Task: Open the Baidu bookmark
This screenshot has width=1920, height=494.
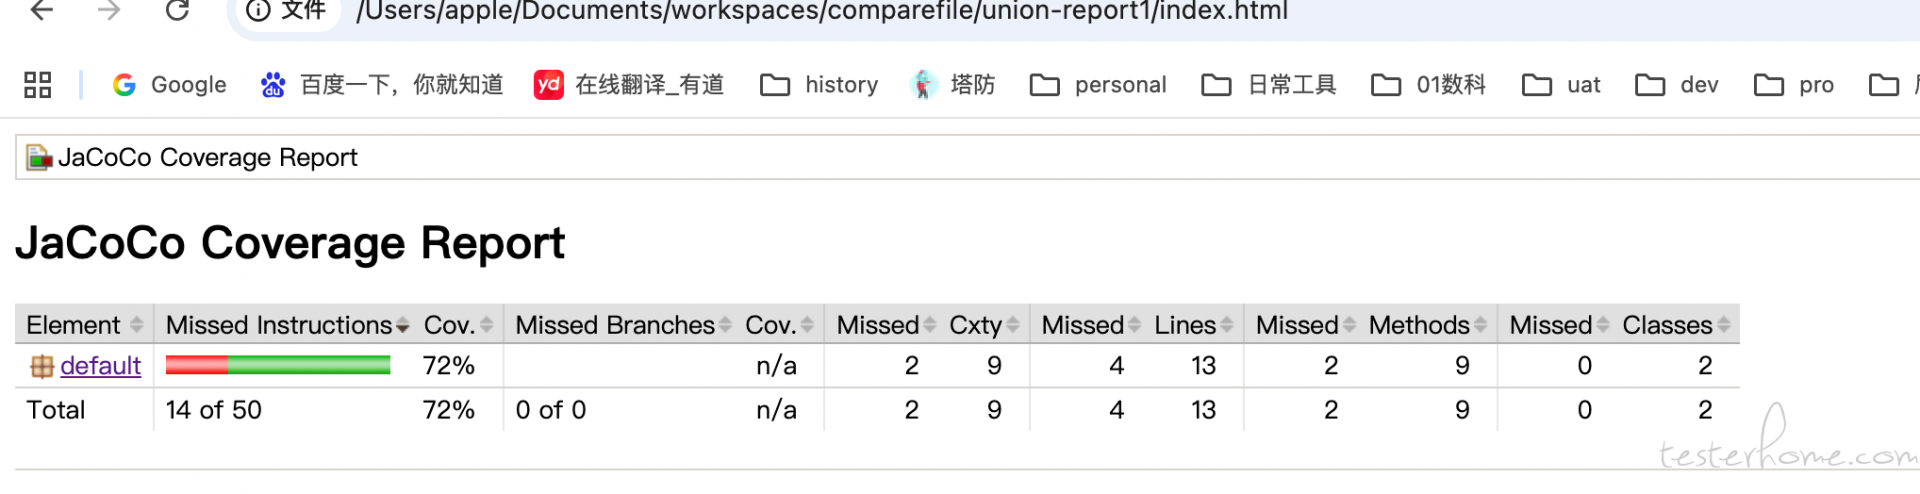Action: click(x=381, y=85)
